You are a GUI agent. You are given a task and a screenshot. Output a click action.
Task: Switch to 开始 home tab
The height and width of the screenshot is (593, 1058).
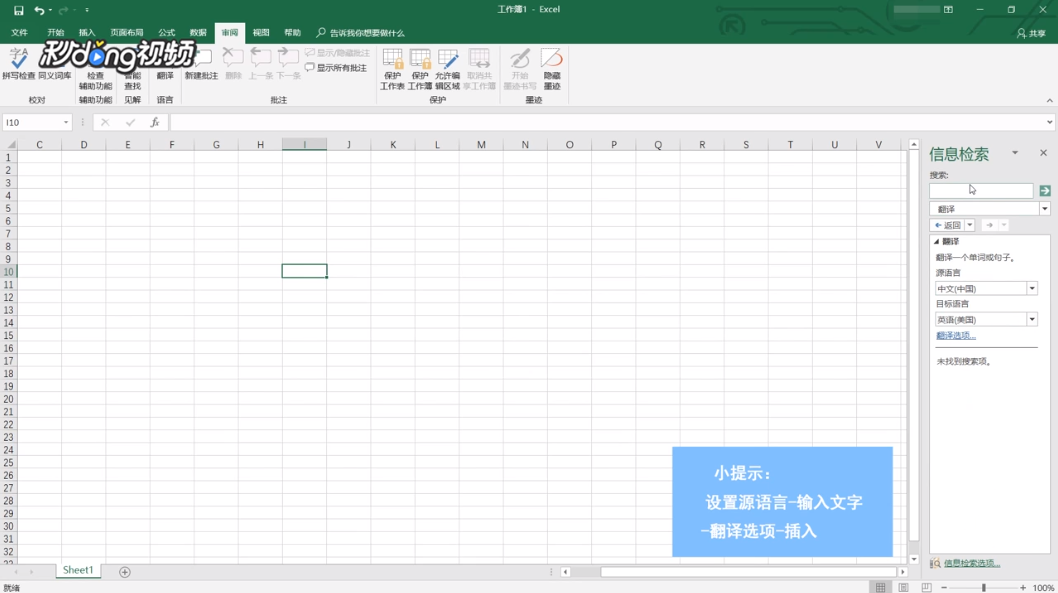(55, 33)
